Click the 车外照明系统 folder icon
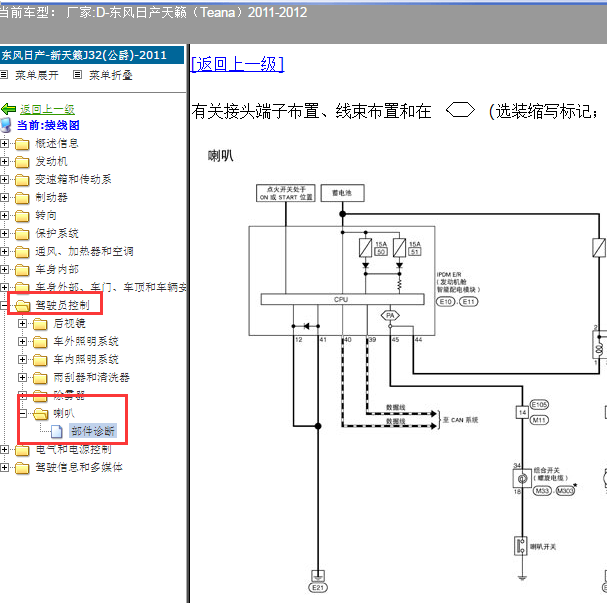The width and height of the screenshot is (607, 603). pyautogui.click(x=40, y=342)
